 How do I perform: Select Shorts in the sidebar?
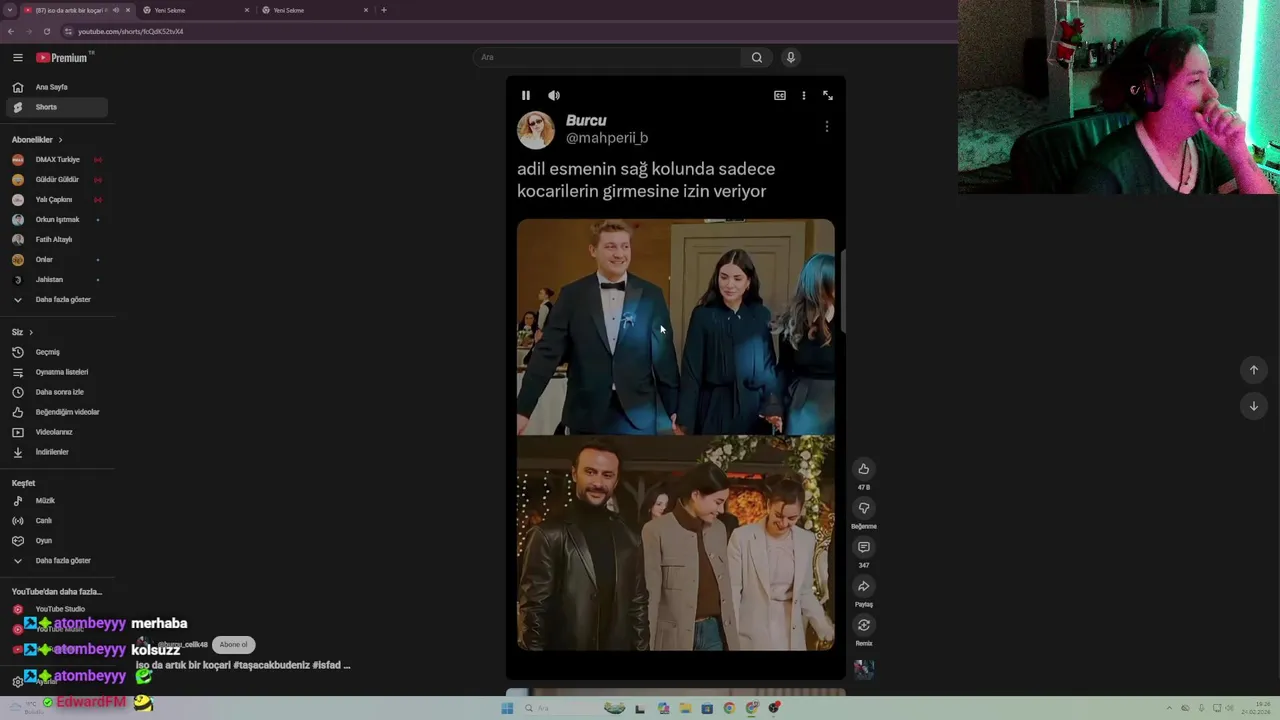point(56,107)
